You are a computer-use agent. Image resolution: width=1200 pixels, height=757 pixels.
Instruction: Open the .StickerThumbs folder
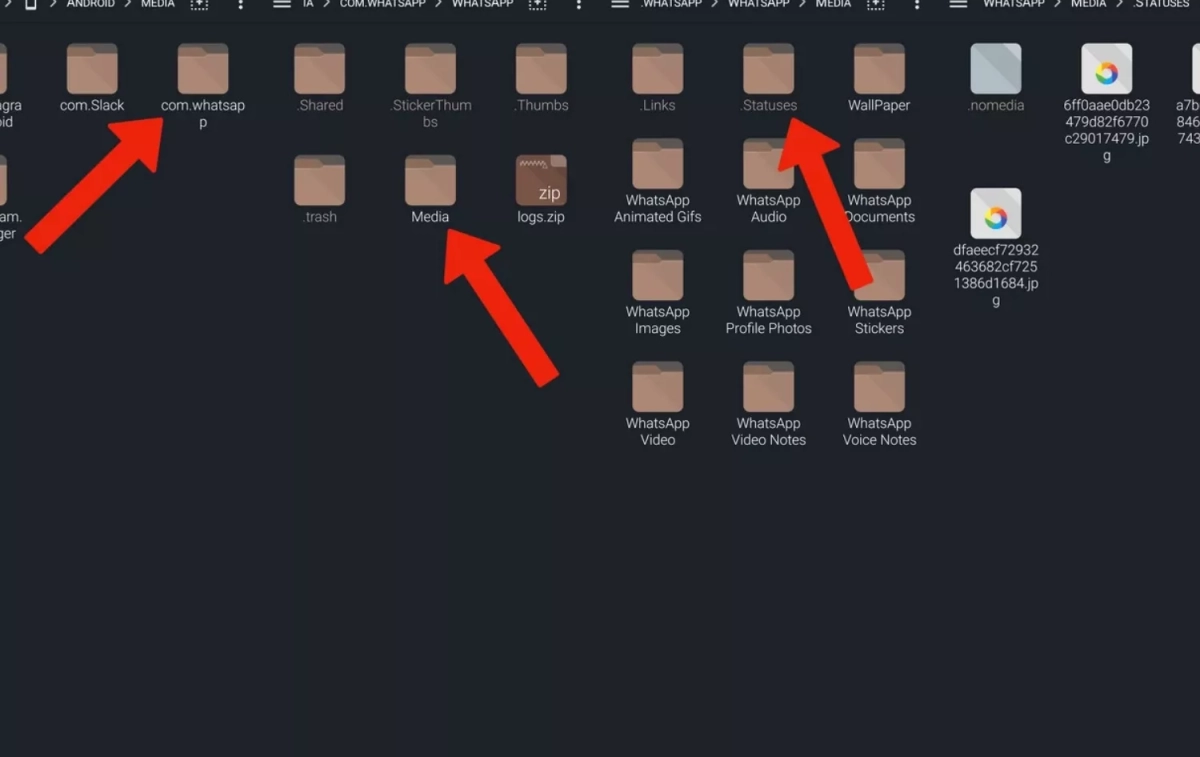click(x=430, y=70)
